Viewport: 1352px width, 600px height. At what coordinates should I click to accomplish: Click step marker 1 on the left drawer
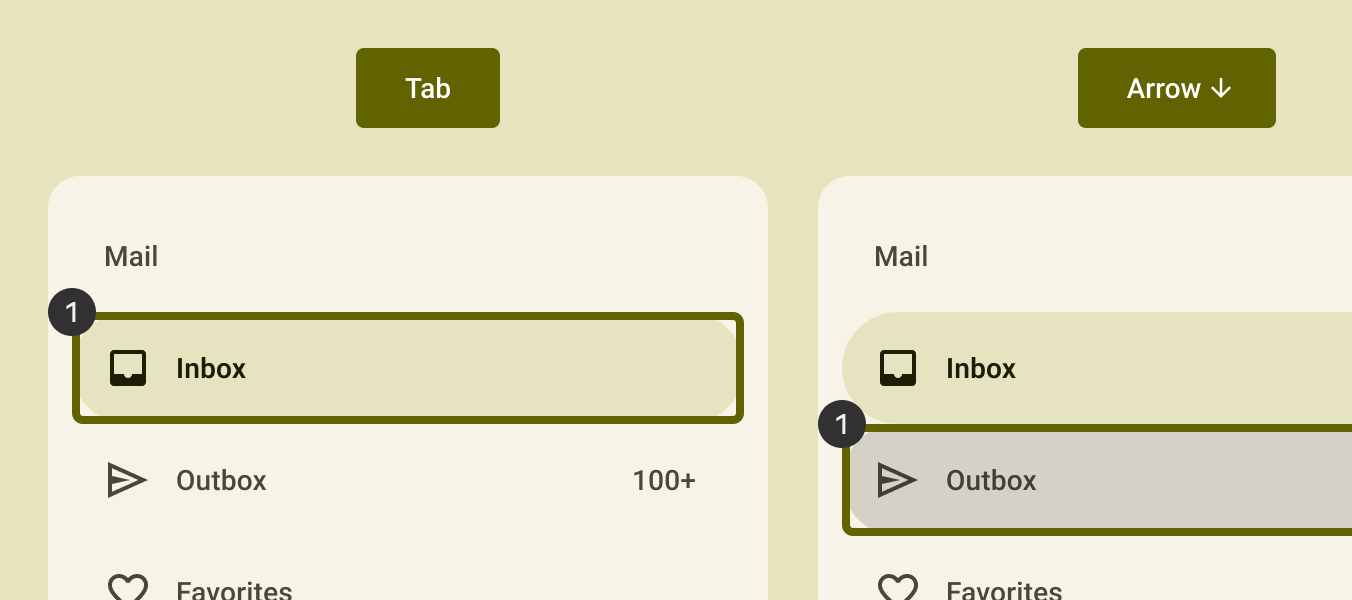[72, 312]
